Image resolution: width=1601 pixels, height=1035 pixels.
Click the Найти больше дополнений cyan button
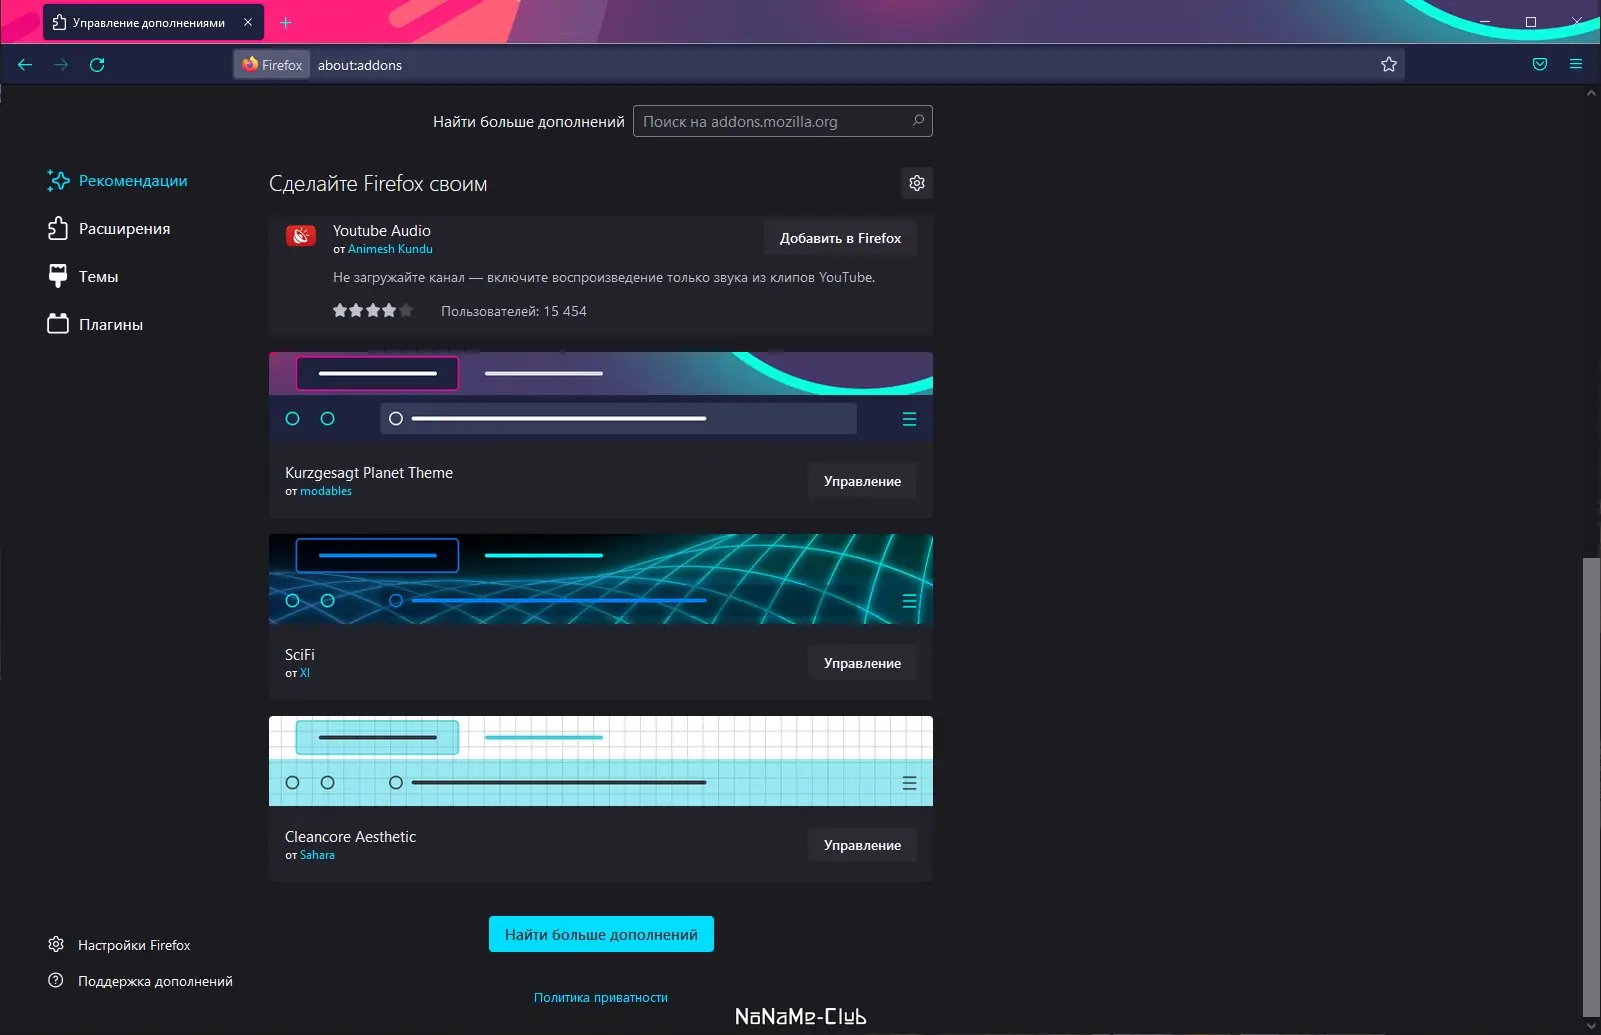coord(601,934)
